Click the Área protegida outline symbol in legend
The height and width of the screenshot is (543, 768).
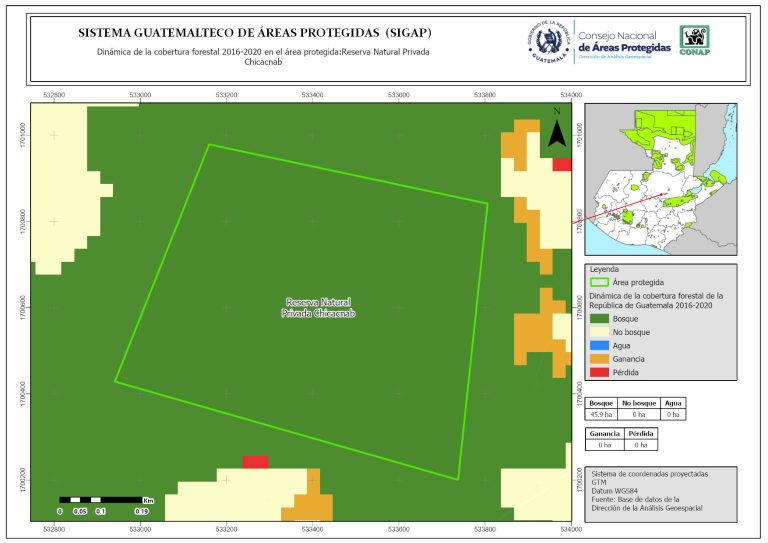click(x=598, y=283)
